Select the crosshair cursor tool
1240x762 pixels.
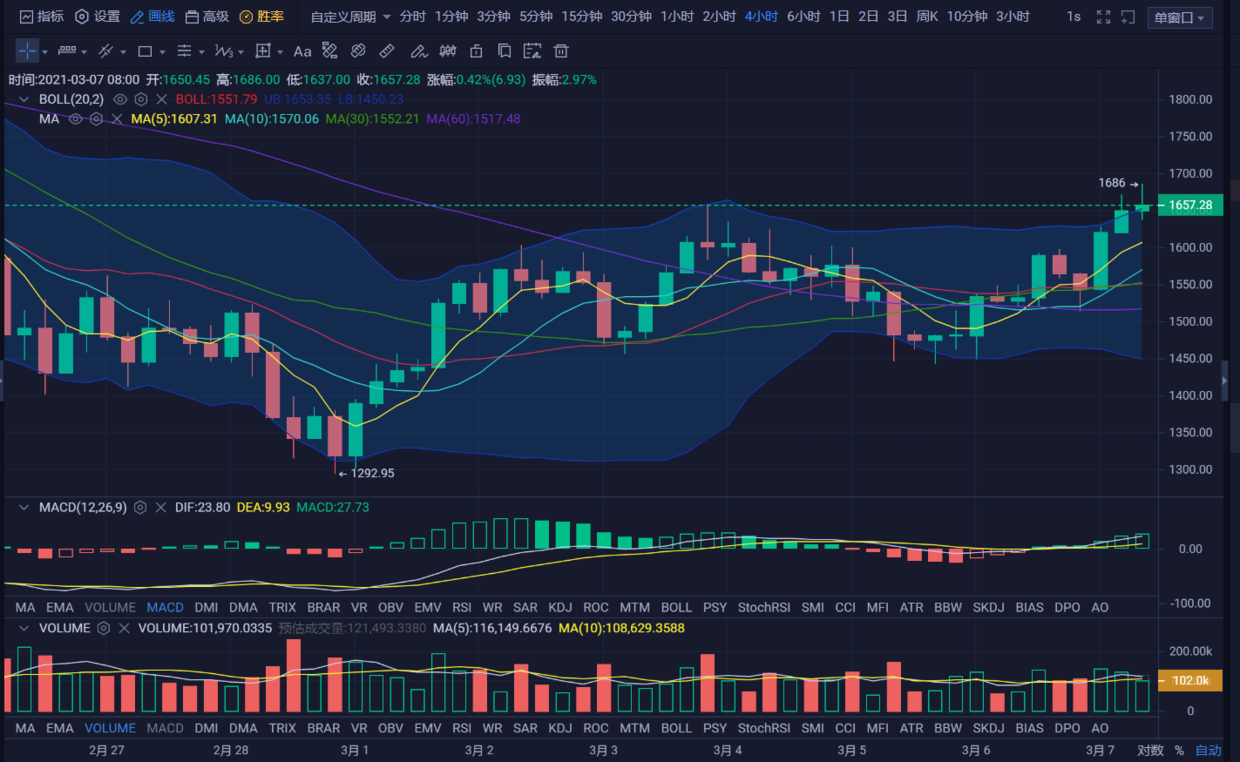[27, 51]
